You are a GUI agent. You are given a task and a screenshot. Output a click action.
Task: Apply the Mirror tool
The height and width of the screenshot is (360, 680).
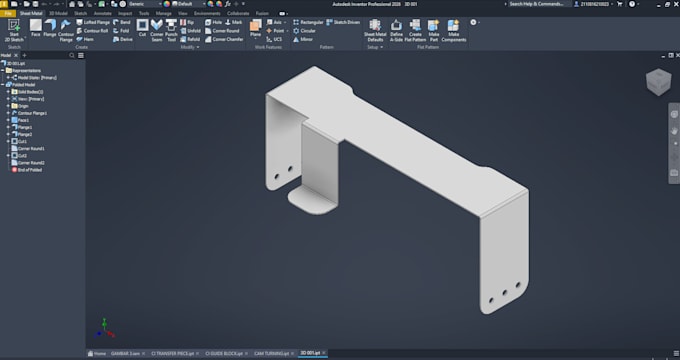(303, 39)
